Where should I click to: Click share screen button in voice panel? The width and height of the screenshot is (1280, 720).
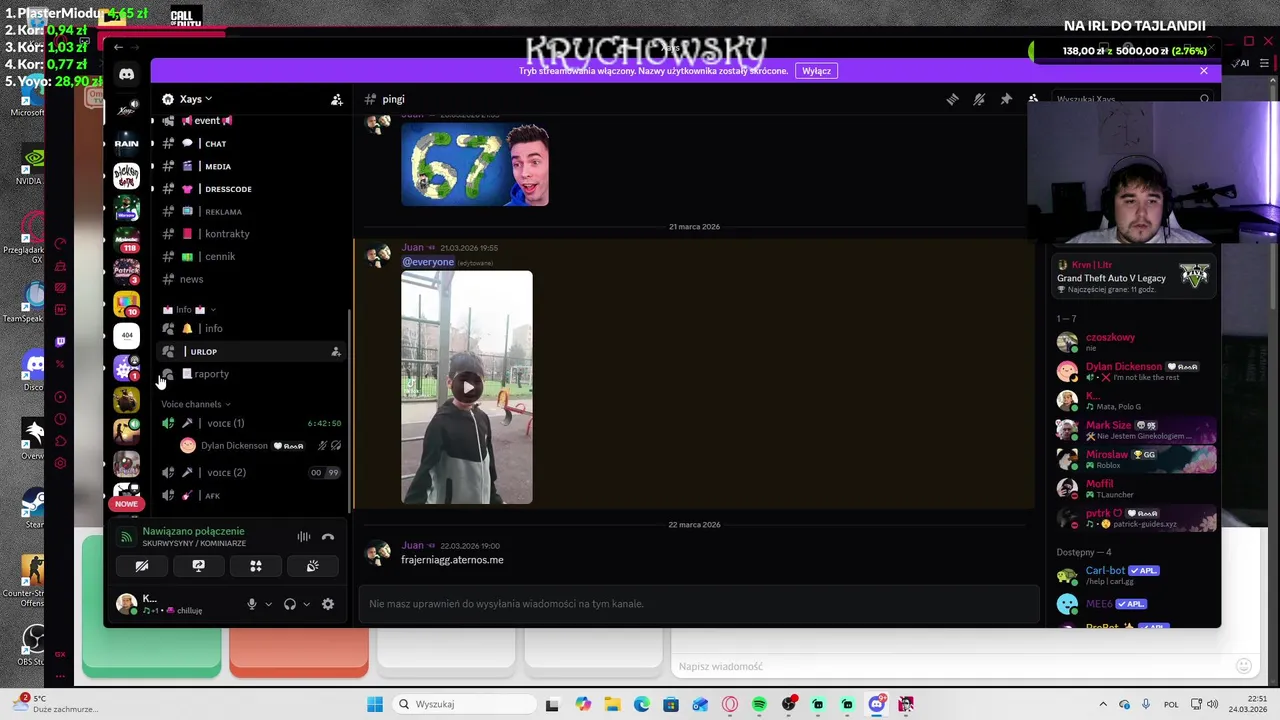pyautogui.click(x=198, y=566)
